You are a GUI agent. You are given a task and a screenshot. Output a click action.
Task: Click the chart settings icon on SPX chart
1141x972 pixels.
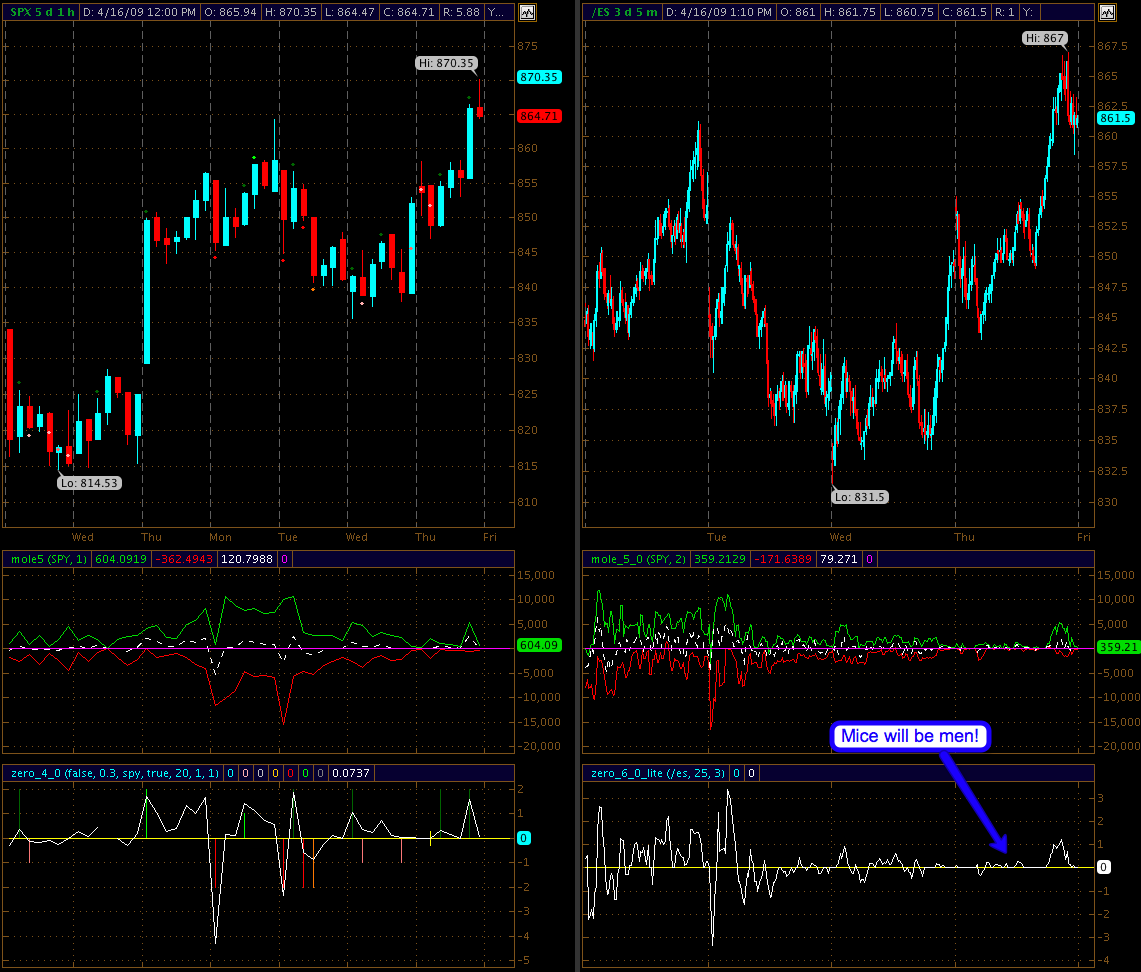[527, 13]
